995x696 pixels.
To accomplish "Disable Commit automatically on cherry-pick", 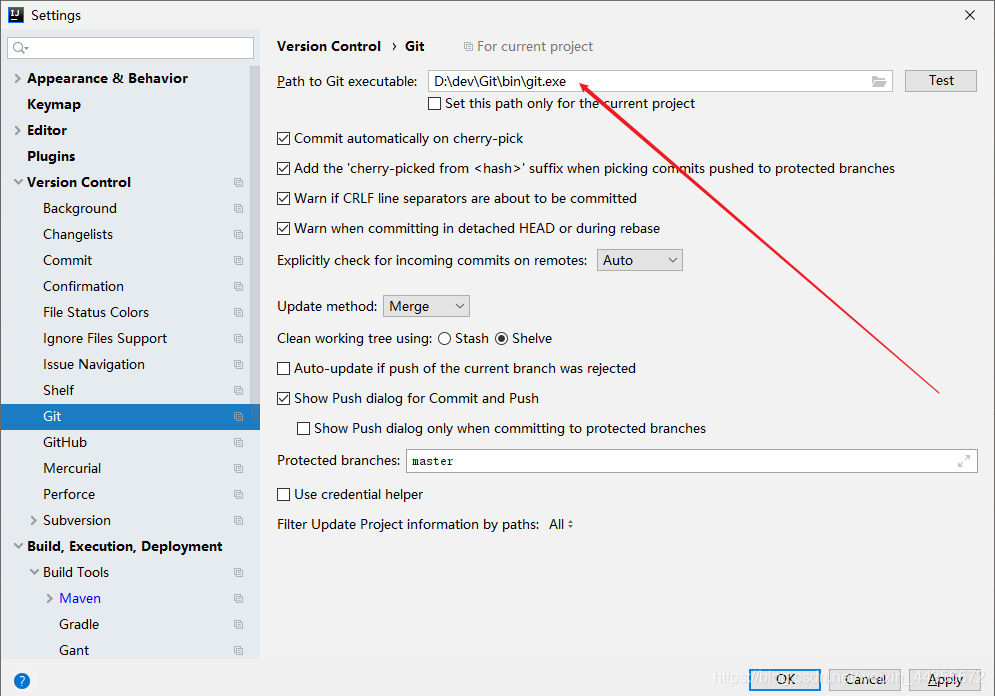I will [x=284, y=139].
